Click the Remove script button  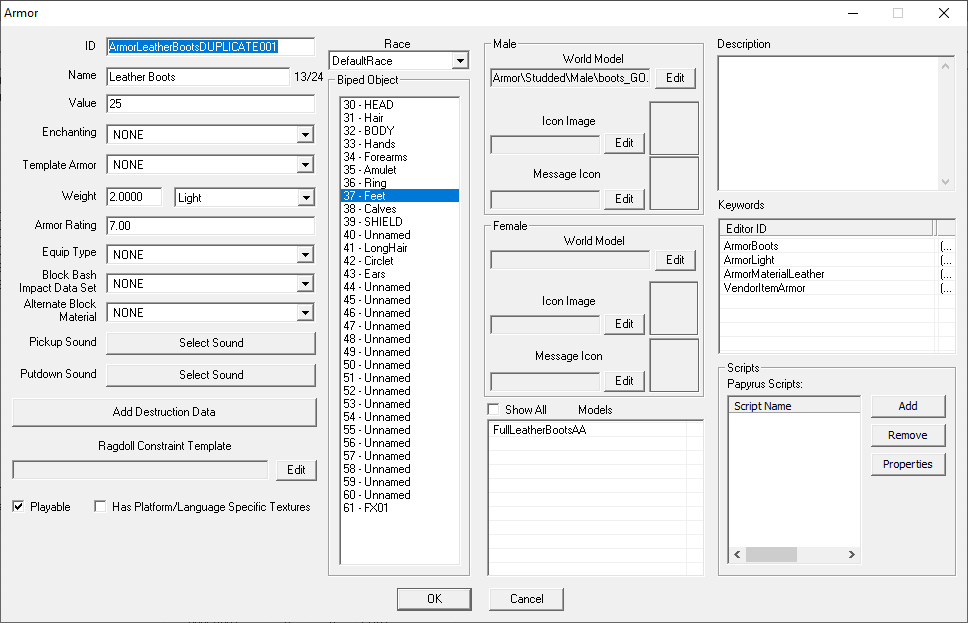[x=908, y=435]
